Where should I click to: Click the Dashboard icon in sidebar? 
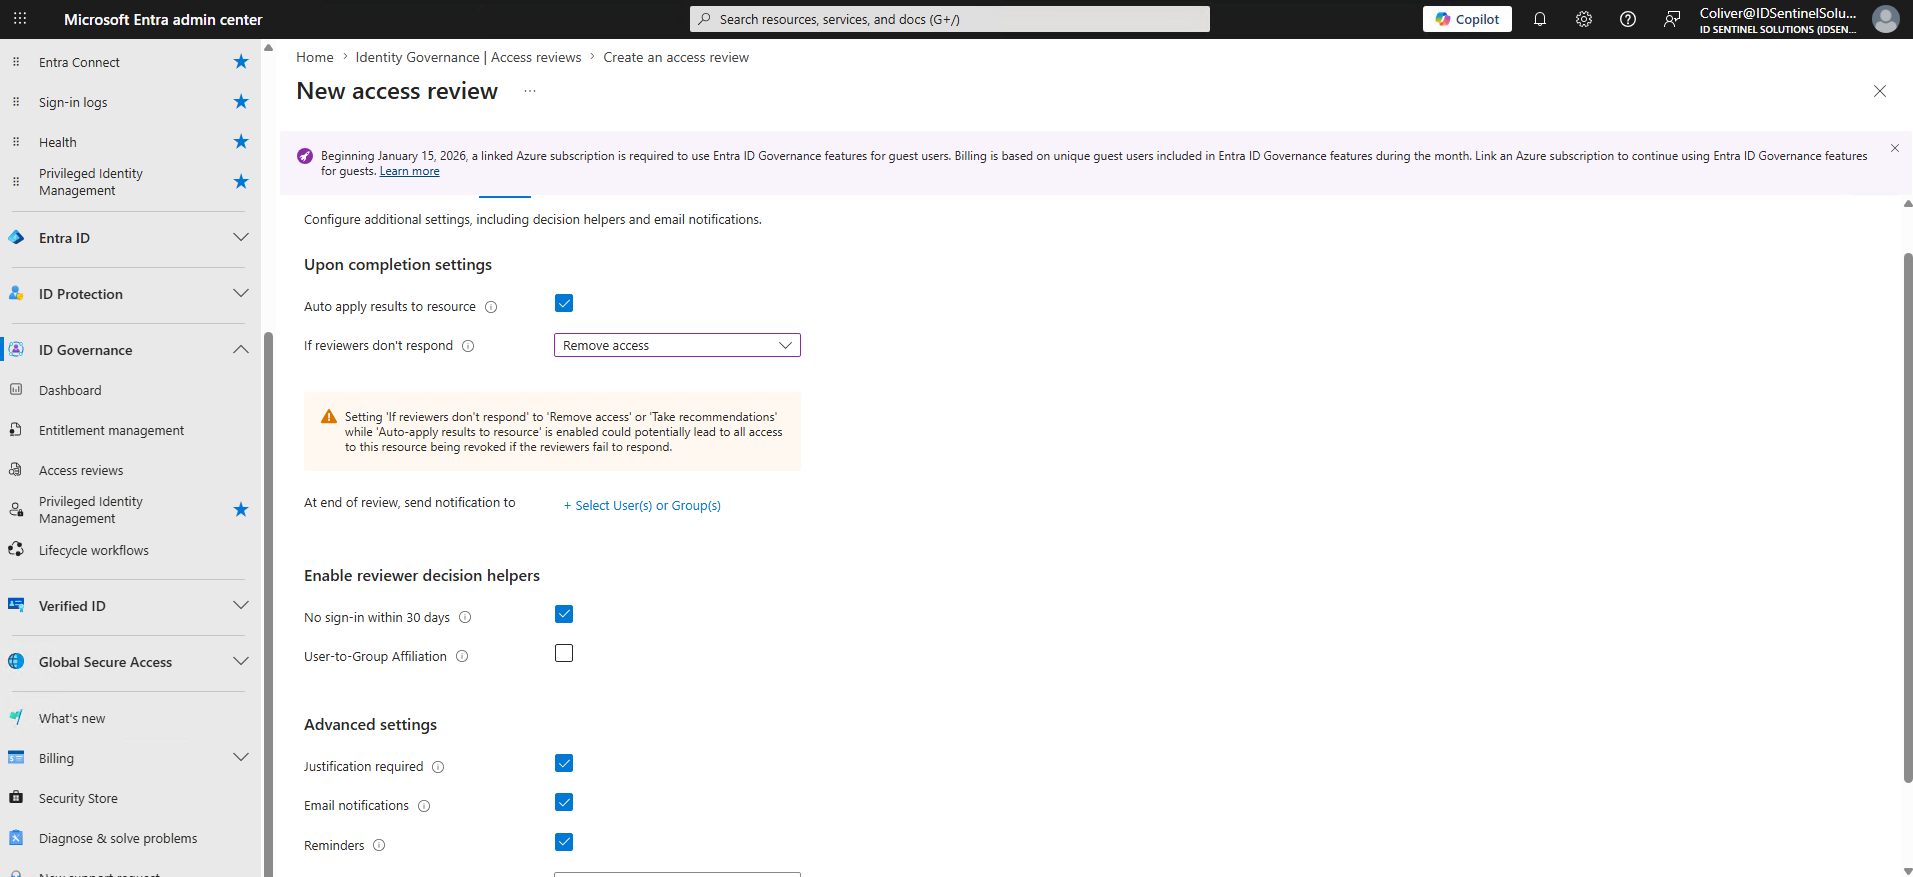16,390
